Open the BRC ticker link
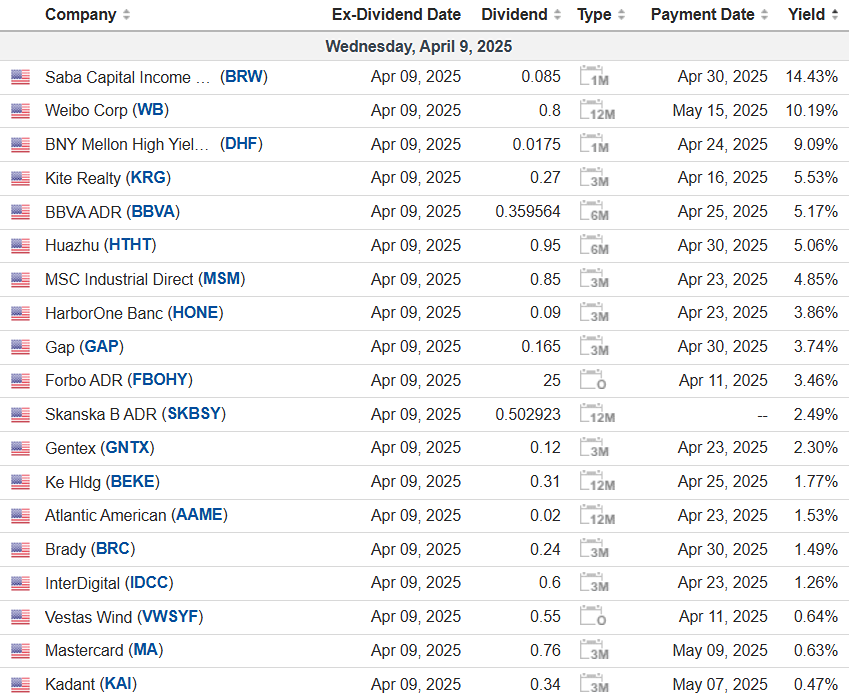849x697 pixels. 113,549
